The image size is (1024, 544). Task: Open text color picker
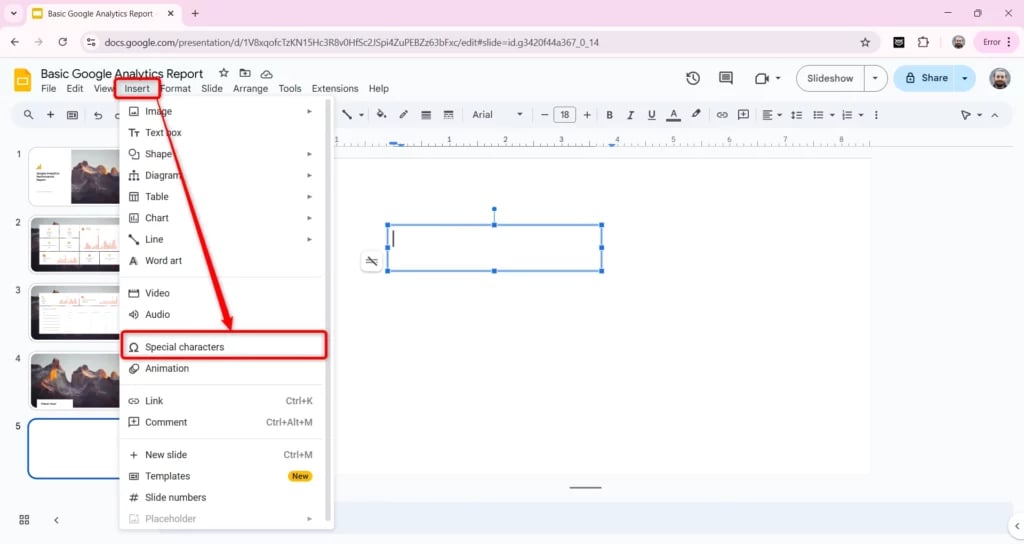point(673,115)
